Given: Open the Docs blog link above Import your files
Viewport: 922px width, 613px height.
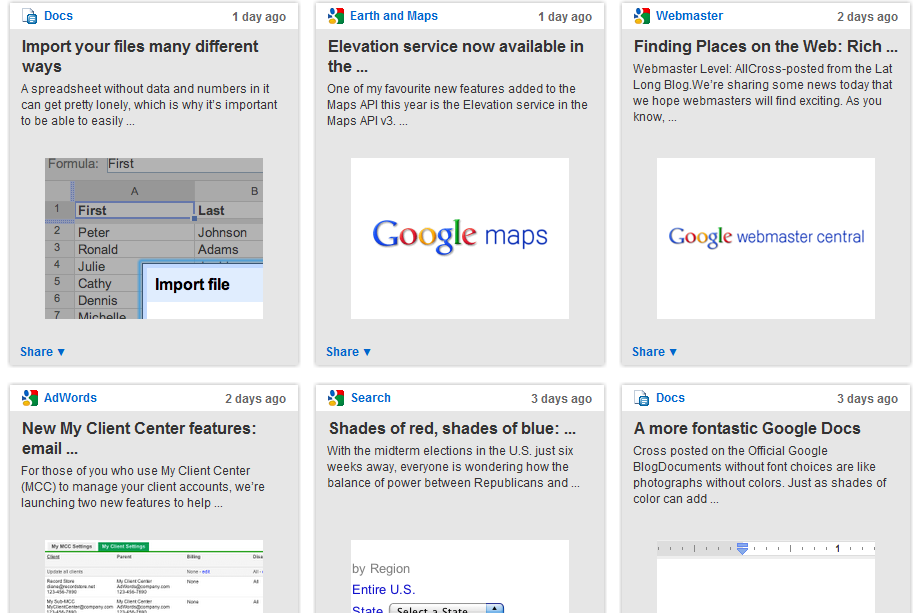Looking at the screenshot, I should 58,16.
